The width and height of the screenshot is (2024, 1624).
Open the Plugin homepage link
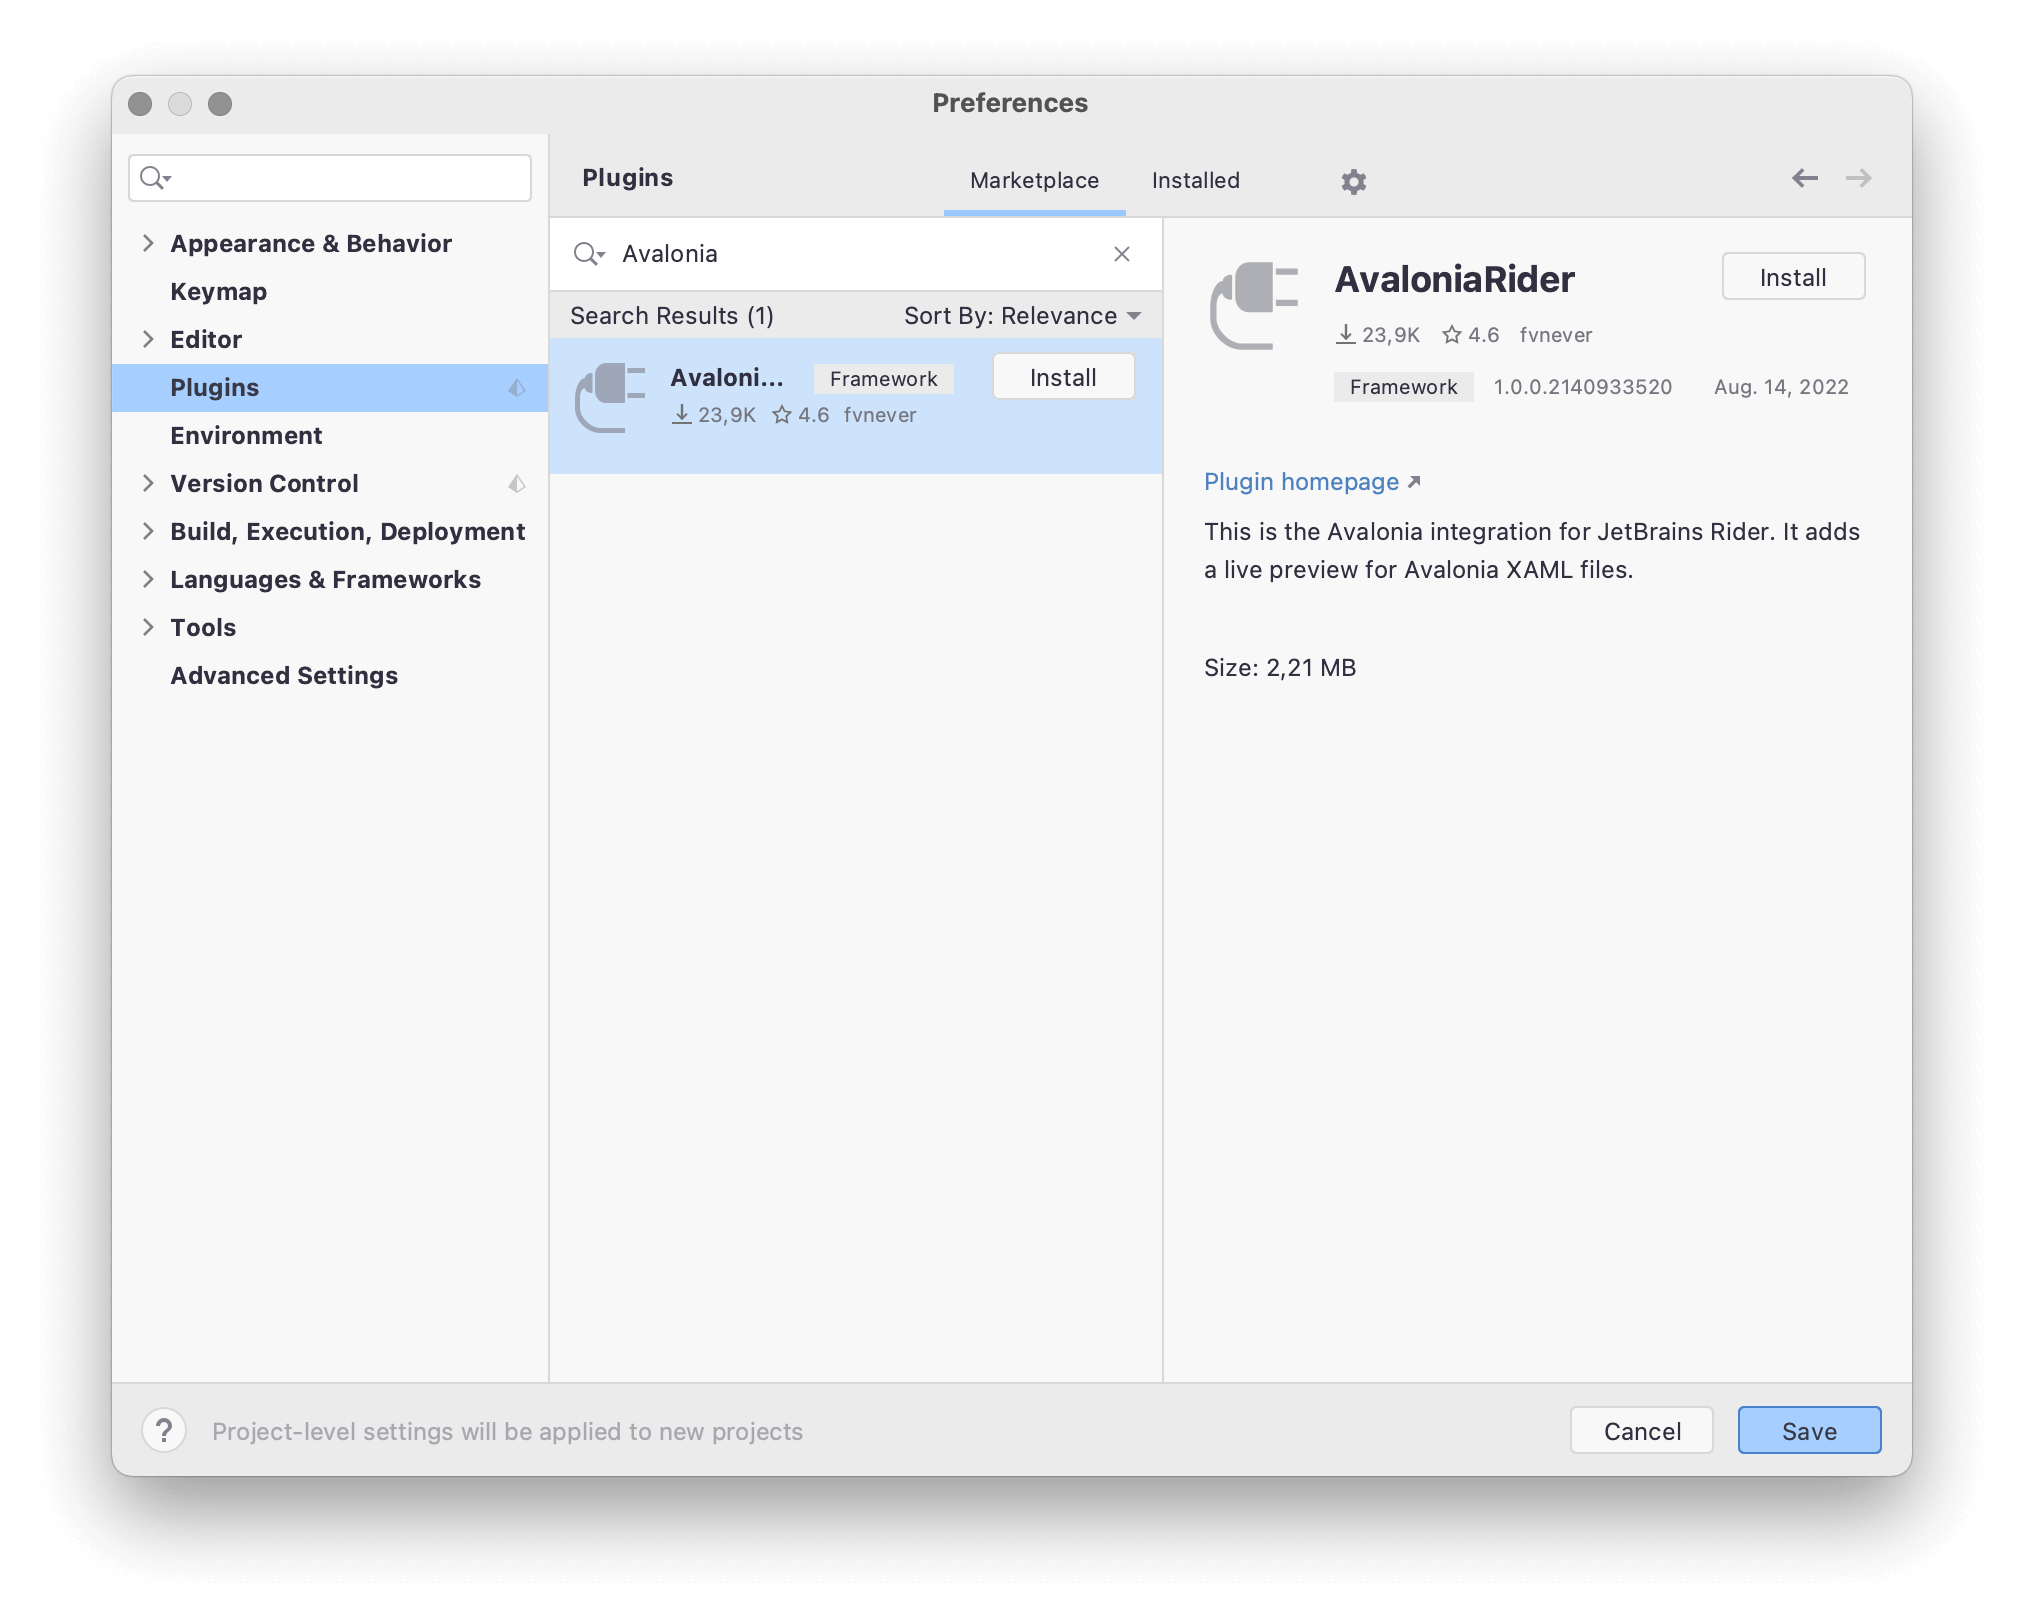(x=1310, y=482)
